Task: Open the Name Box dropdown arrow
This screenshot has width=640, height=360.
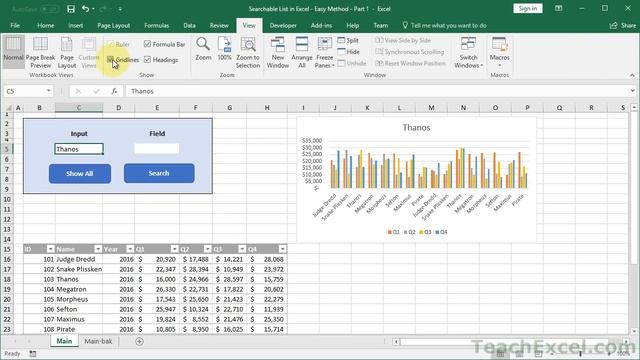Action: (x=49, y=91)
